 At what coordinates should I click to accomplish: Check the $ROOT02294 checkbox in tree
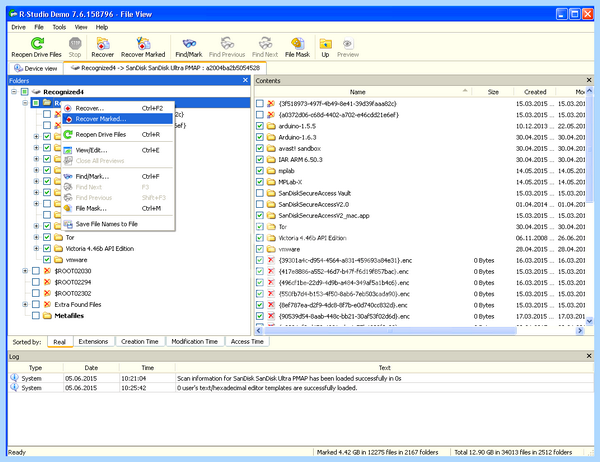36,282
